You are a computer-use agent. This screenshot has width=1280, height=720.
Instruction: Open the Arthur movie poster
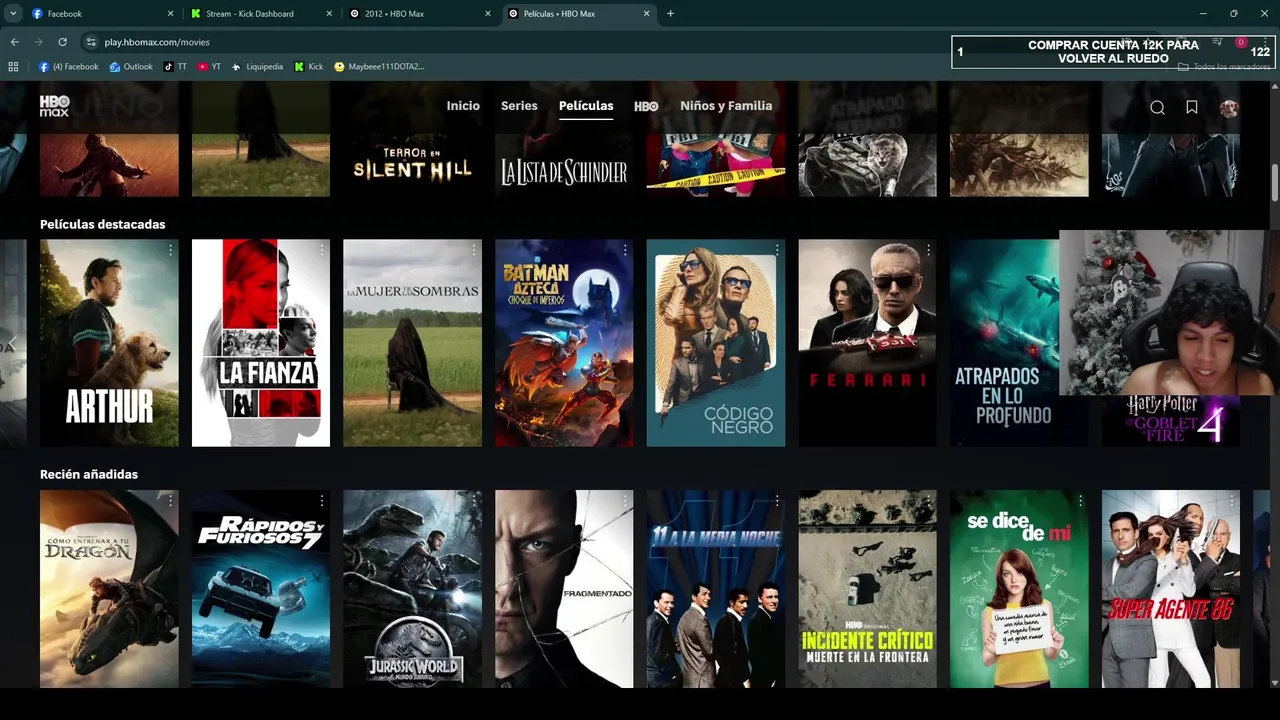pos(109,343)
